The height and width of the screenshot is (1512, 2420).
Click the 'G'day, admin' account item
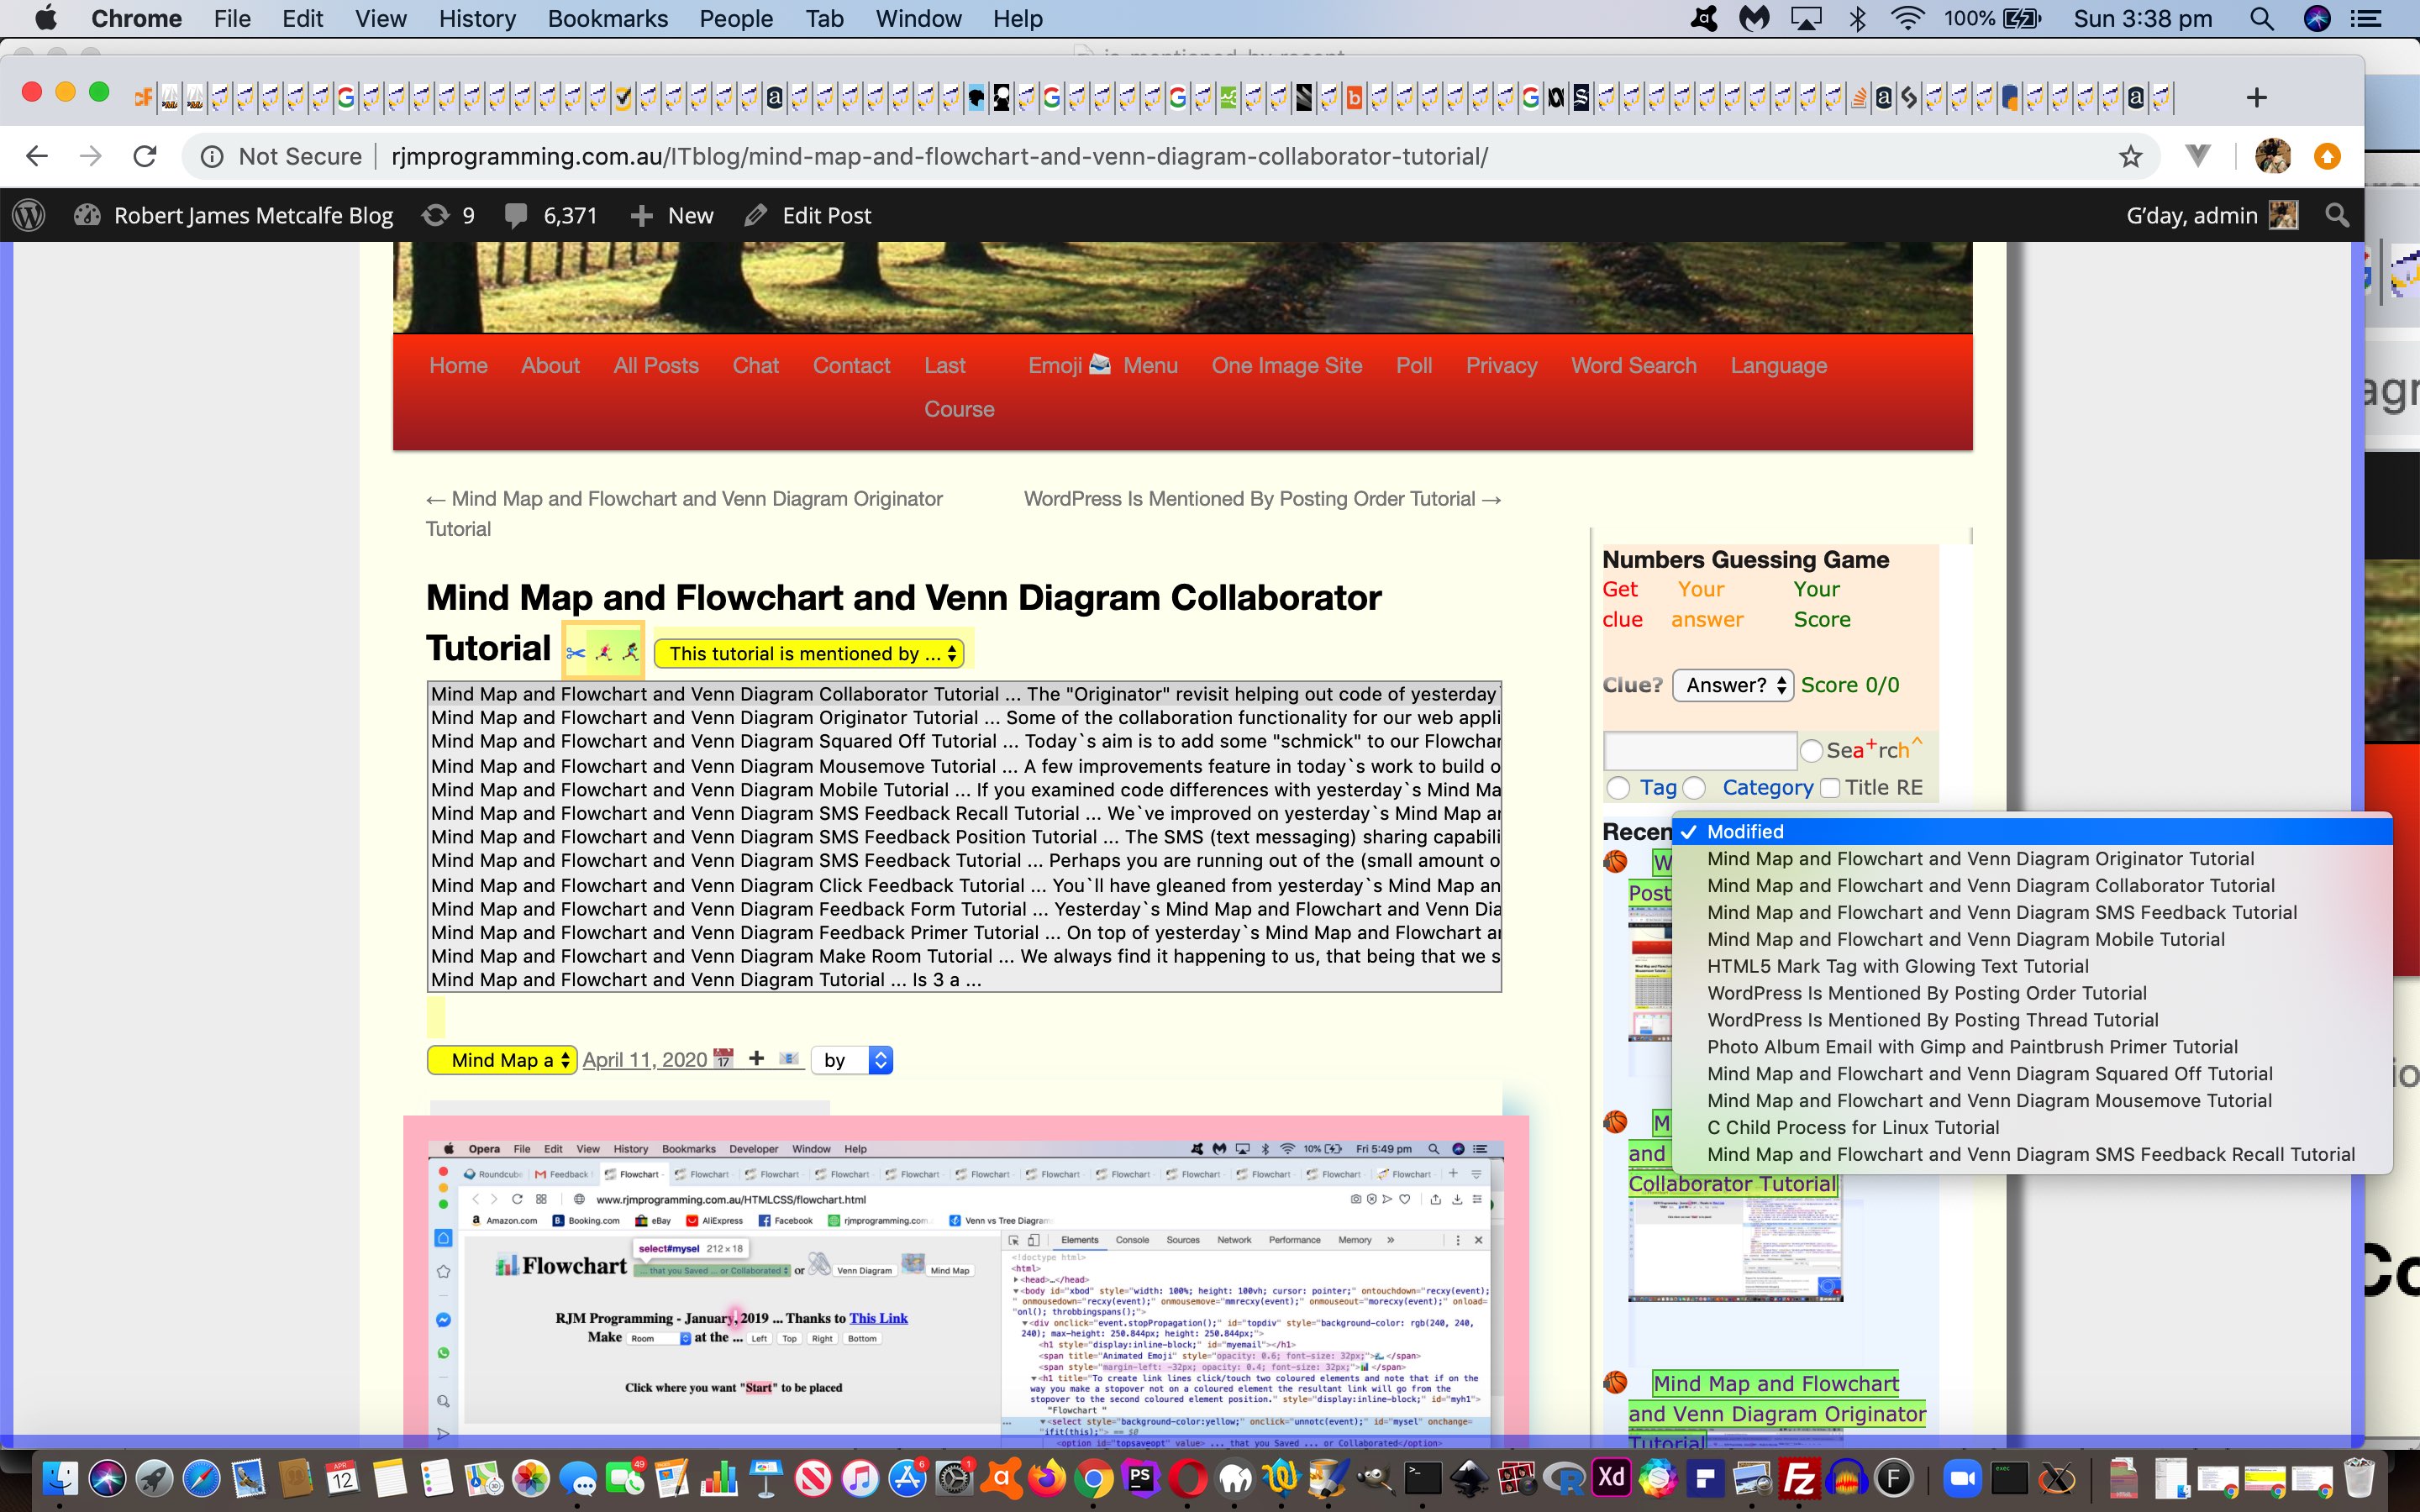click(x=2212, y=215)
